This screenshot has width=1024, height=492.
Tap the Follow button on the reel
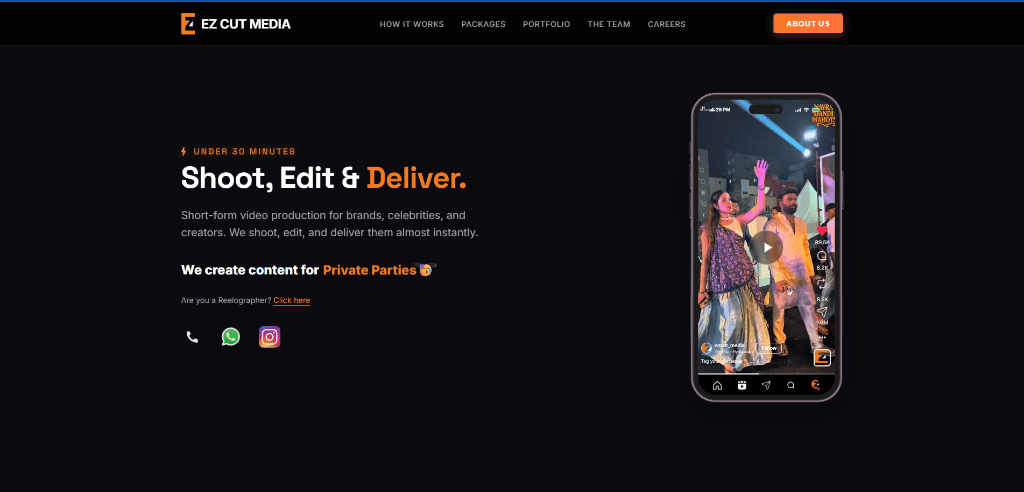point(769,348)
